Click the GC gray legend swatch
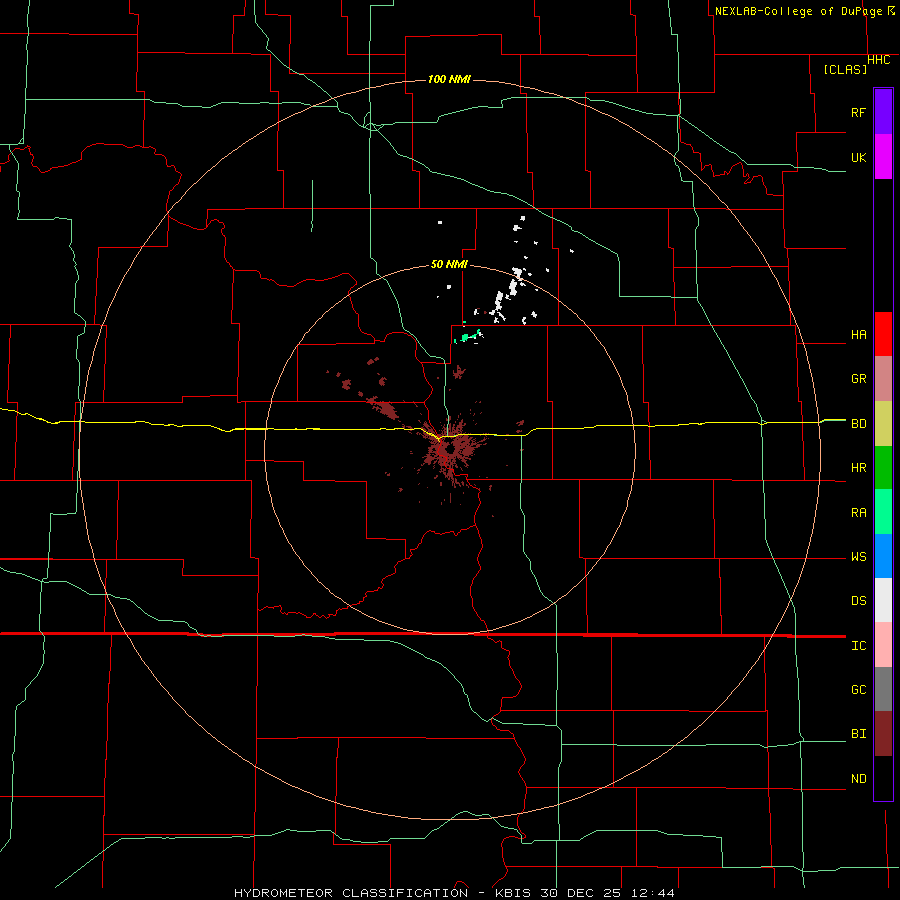Viewport: 900px width, 900px height. click(x=883, y=689)
